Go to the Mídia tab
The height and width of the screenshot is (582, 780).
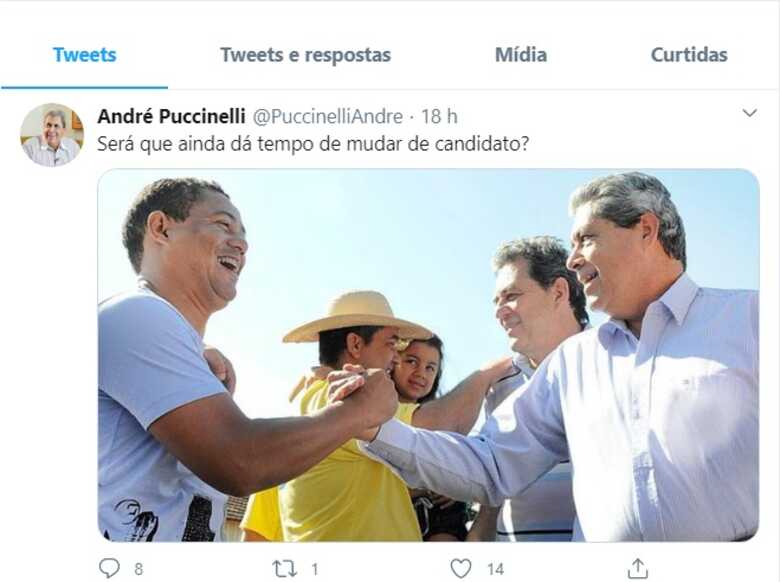point(521,55)
